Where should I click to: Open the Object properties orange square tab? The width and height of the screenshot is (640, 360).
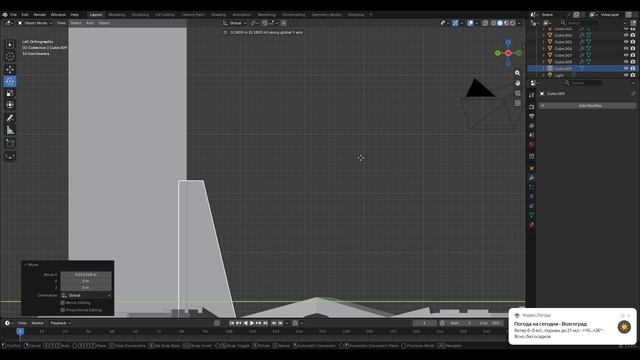pyautogui.click(x=531, y=168)
